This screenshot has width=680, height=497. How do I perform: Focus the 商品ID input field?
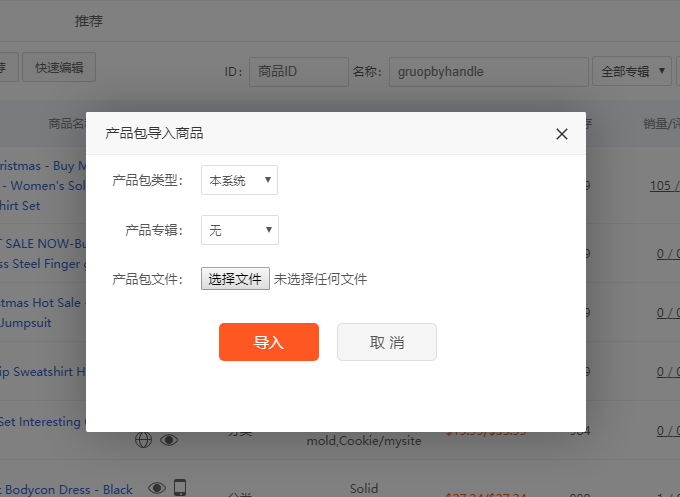coord(299,72)
